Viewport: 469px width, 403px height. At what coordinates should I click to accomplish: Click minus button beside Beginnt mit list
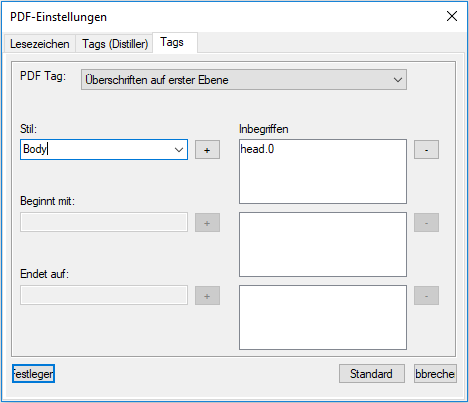pyautogui.click(x=426, y=223)
